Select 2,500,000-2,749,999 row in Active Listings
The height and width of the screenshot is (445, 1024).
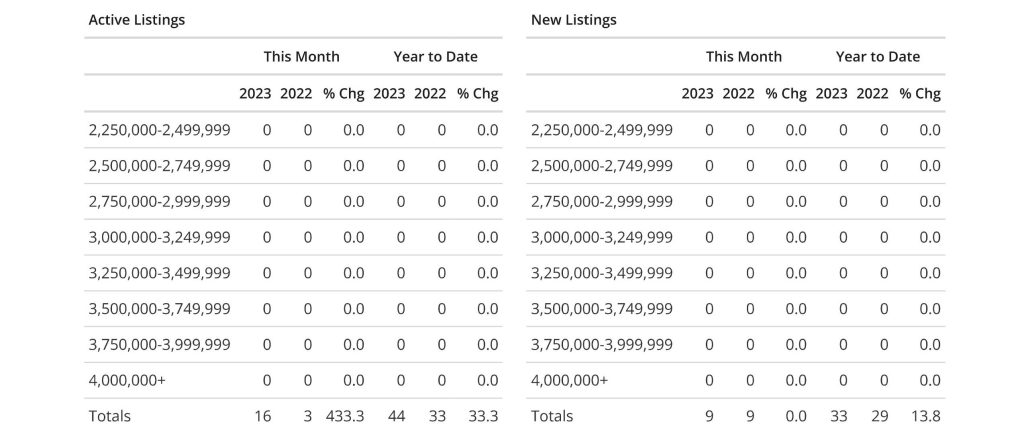[160, 166]
